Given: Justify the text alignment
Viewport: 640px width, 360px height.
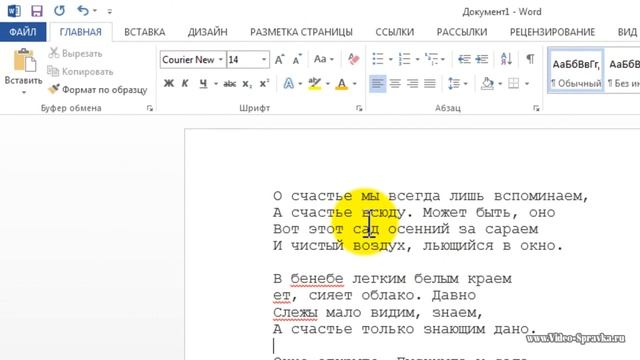Looking at the screenshot, I should pyautogui.click(x=430, y=84).
